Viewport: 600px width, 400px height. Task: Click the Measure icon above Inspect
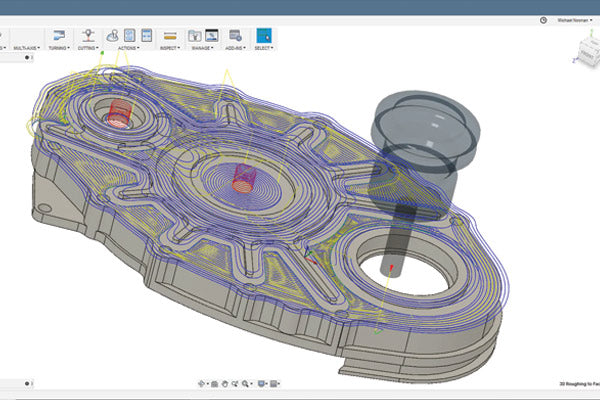(x=171, y=35)
